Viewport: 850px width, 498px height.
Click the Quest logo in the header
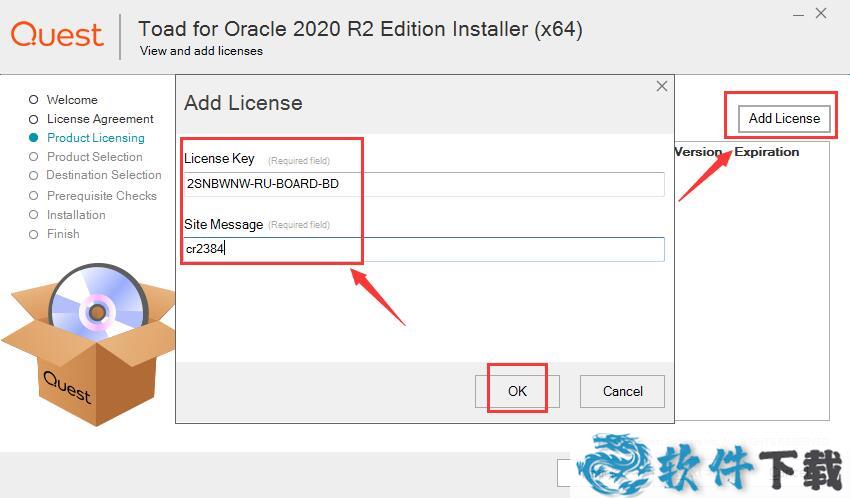pos(57,35)
